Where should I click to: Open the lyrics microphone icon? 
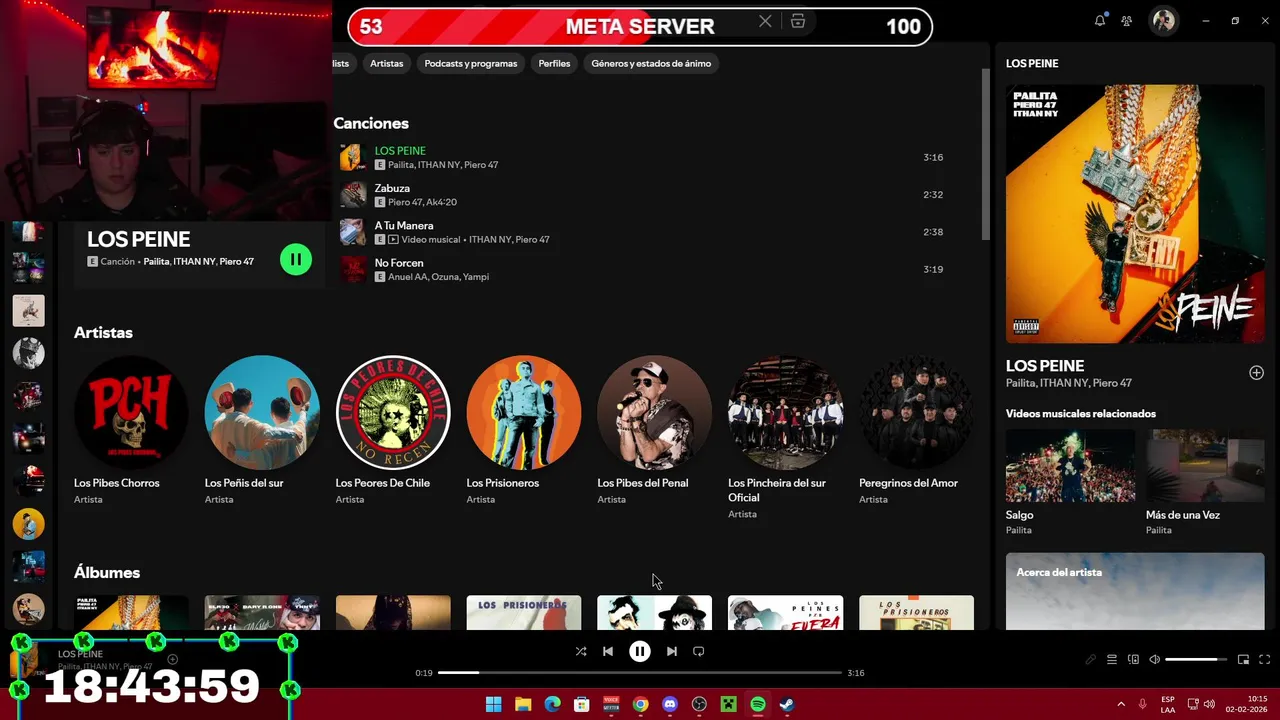pyautogui.click(x=1091, y=659)
